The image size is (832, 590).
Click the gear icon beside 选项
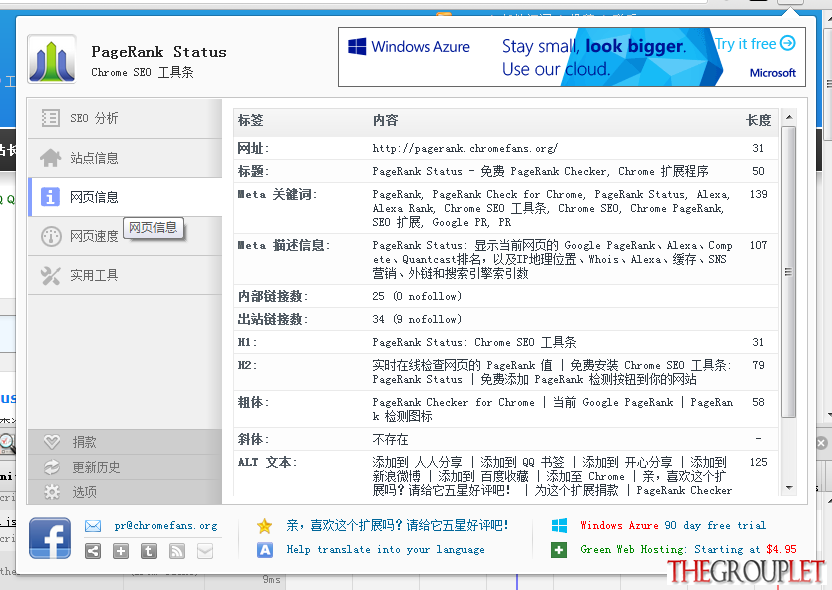point(52,492)
